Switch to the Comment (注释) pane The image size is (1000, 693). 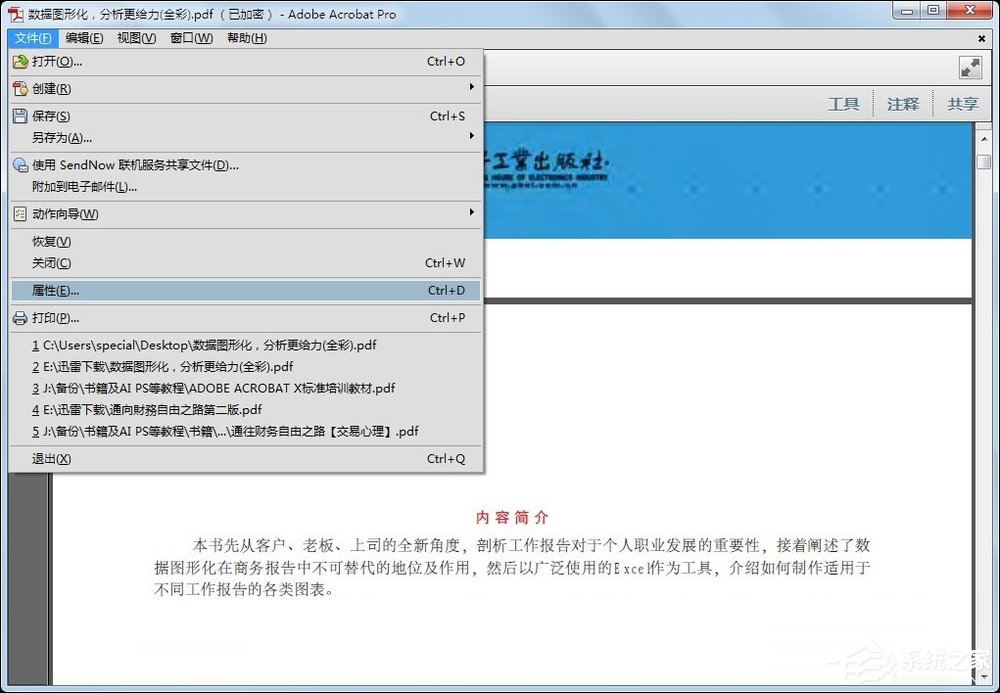tap(903, 103)
